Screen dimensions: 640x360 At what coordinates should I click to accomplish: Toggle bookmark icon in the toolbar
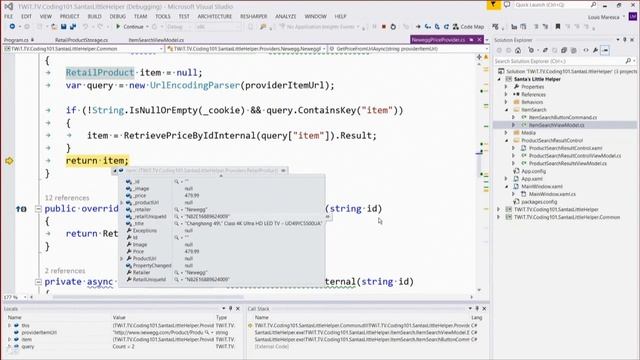(x=558, y=27)
